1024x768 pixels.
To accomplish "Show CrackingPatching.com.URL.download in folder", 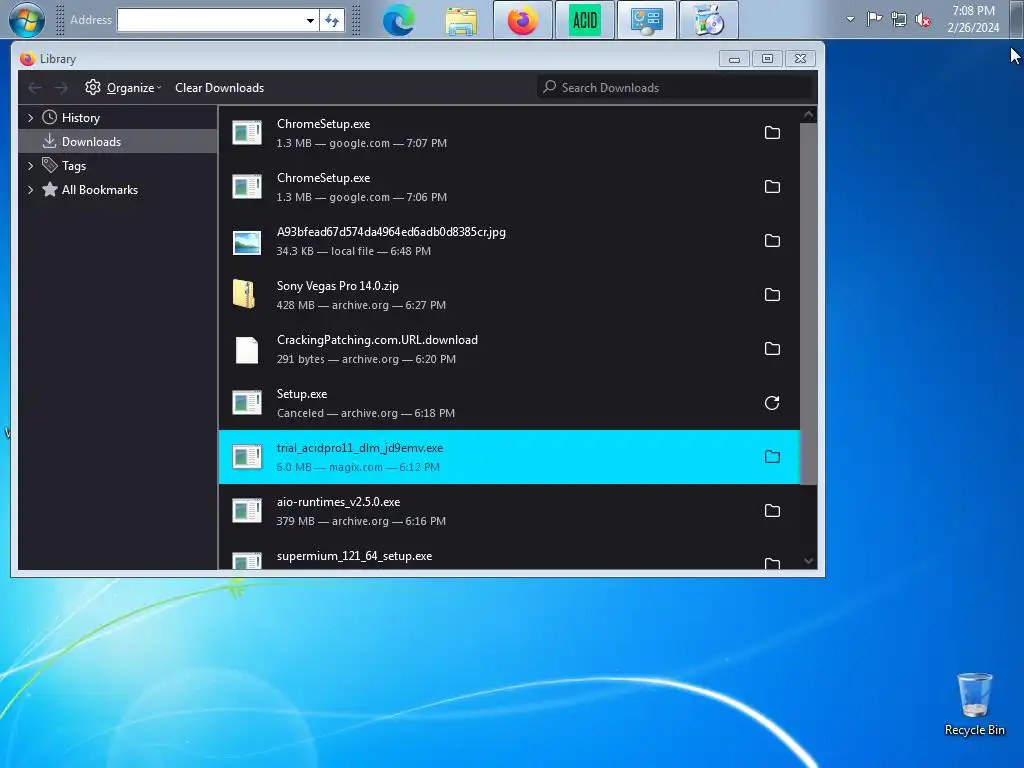I will [772, 349].
